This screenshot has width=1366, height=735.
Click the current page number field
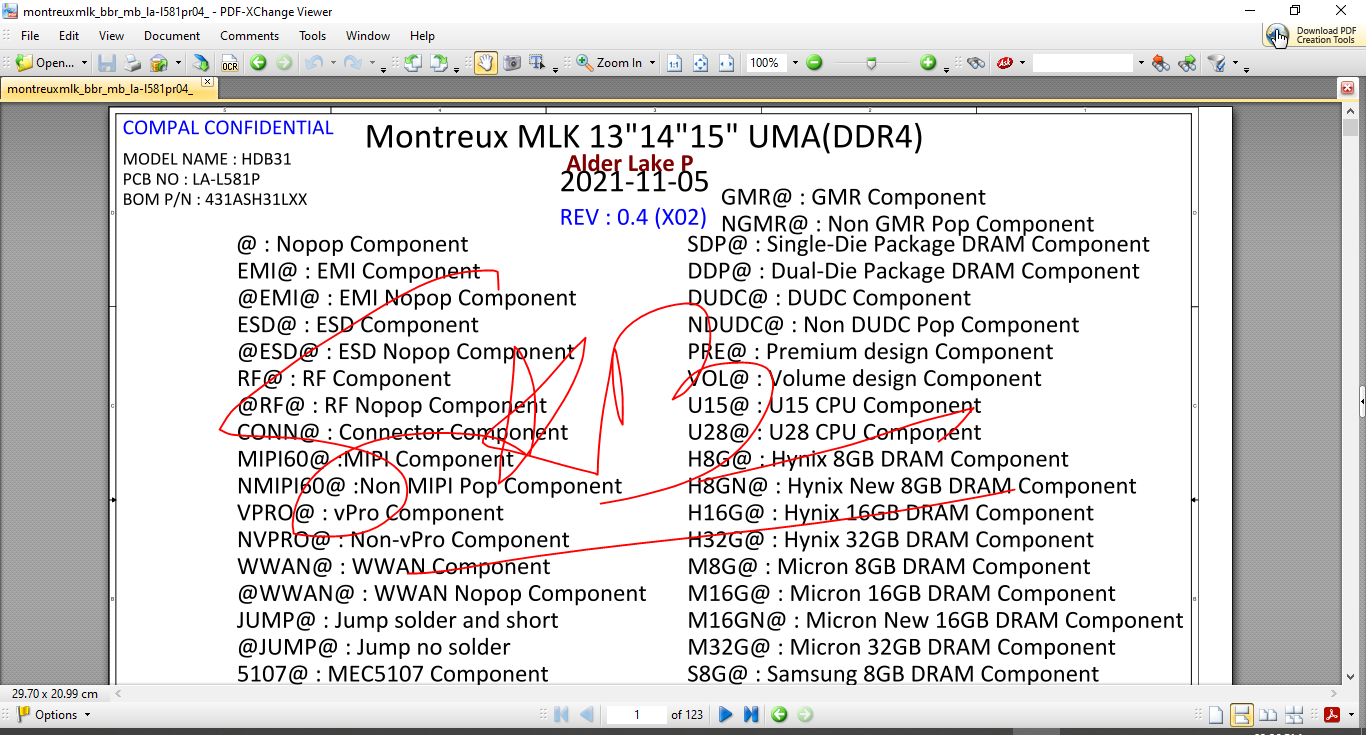pyautogui.click(x=636, y=715)
